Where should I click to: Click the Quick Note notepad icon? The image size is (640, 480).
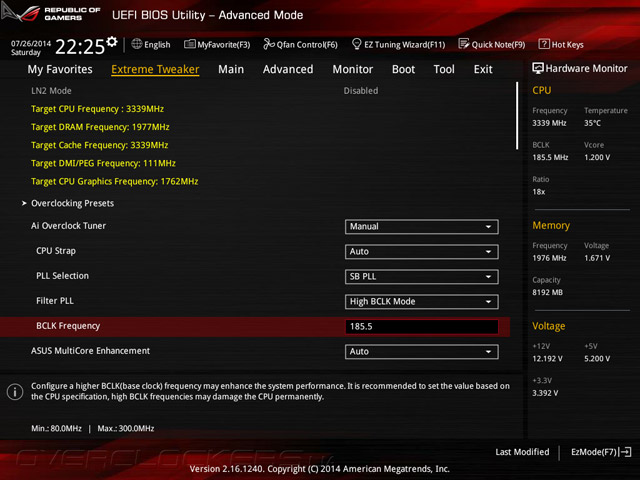pos(464,44)
